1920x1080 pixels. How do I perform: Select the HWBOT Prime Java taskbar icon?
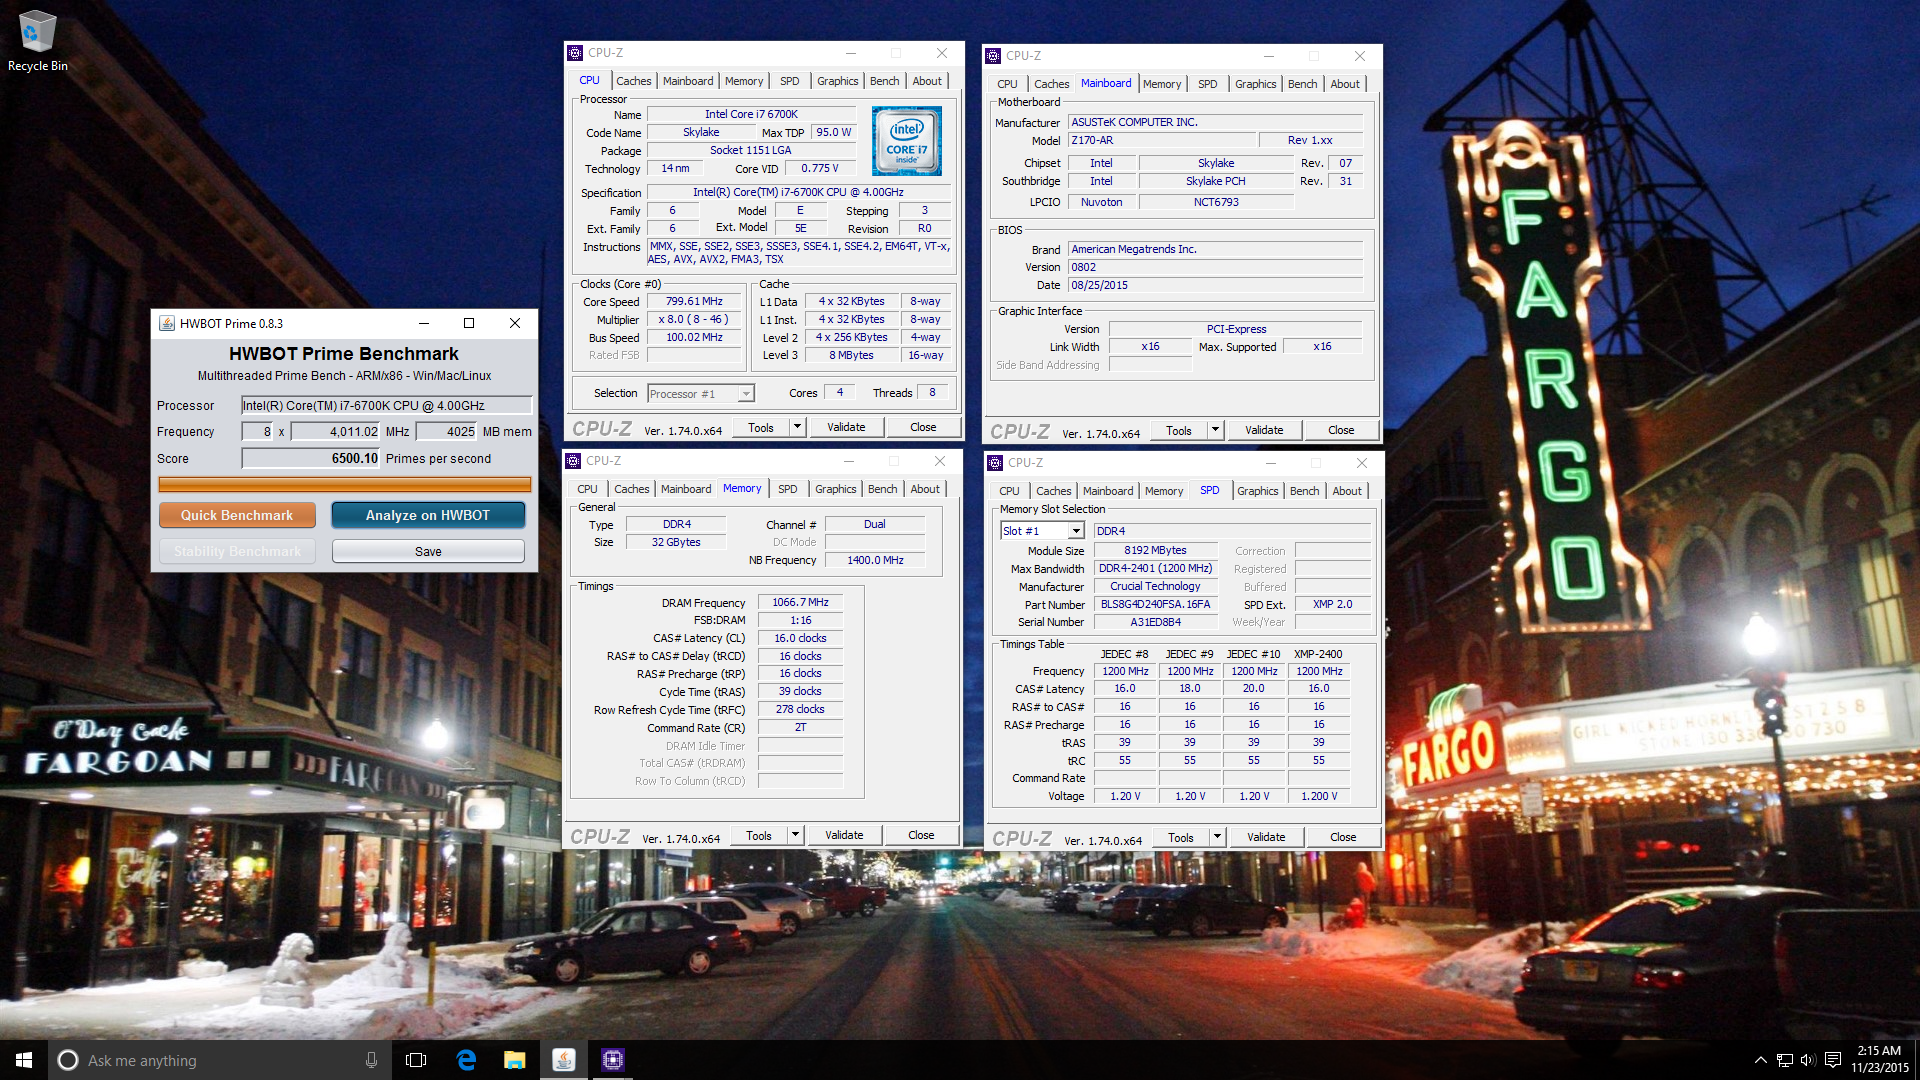564,1060
